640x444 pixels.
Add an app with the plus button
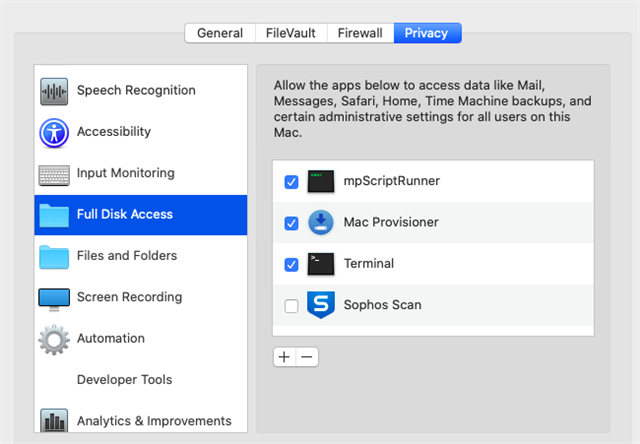click(284, 357)
